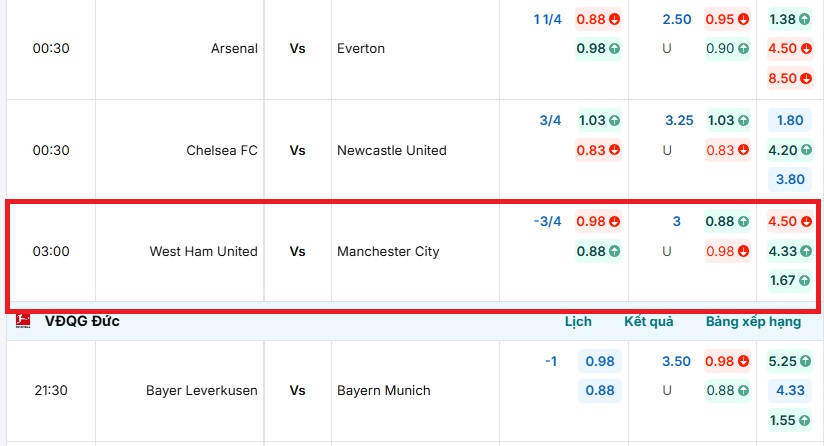
Task: Click Everton handicap odds 0.98
Action: (x=598, y=48)
